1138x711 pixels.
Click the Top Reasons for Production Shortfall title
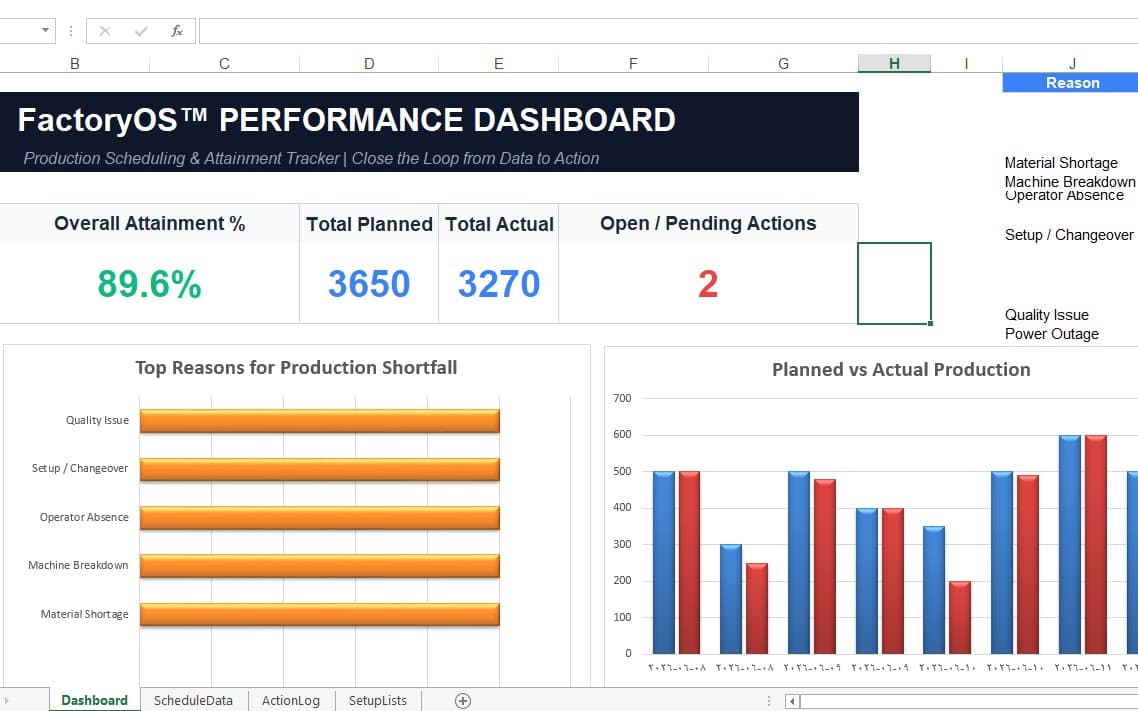pyautogui.click(x=296, y=368)
